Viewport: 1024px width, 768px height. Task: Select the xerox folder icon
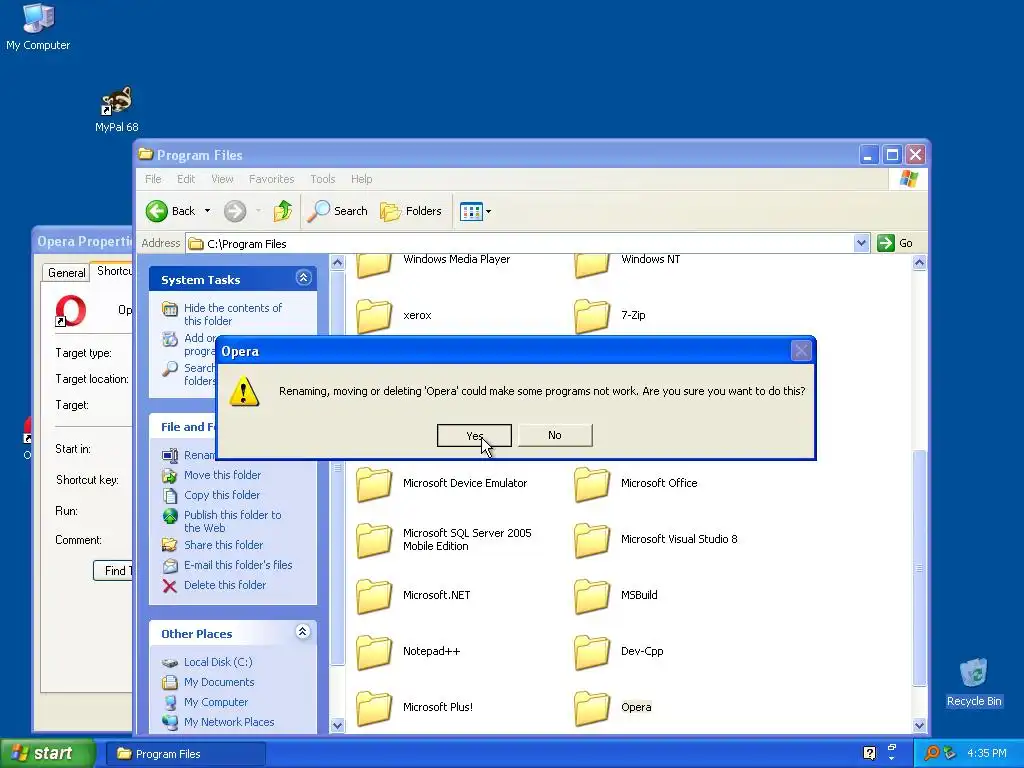(x=374, y=316)
